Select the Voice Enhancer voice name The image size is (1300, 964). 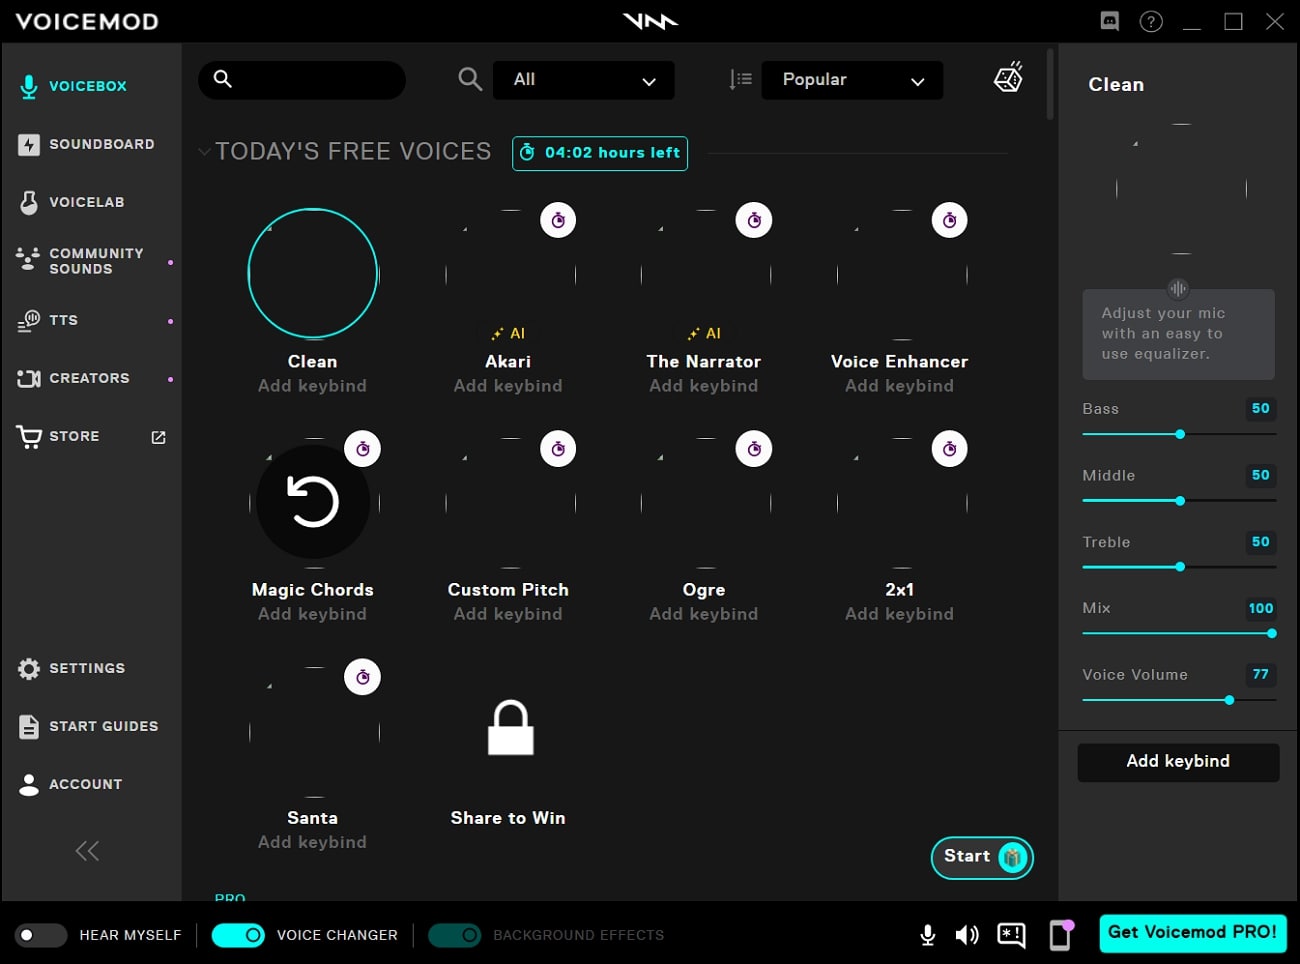coord(899,362)
